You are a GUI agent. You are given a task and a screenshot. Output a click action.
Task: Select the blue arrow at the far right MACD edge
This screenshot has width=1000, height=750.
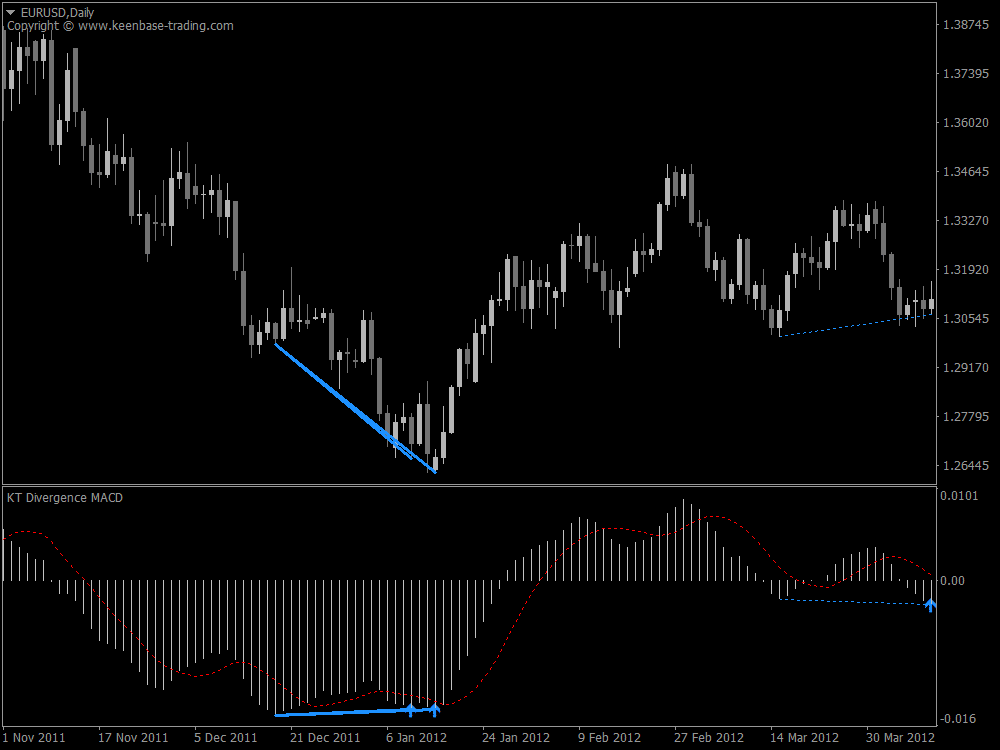930,604
